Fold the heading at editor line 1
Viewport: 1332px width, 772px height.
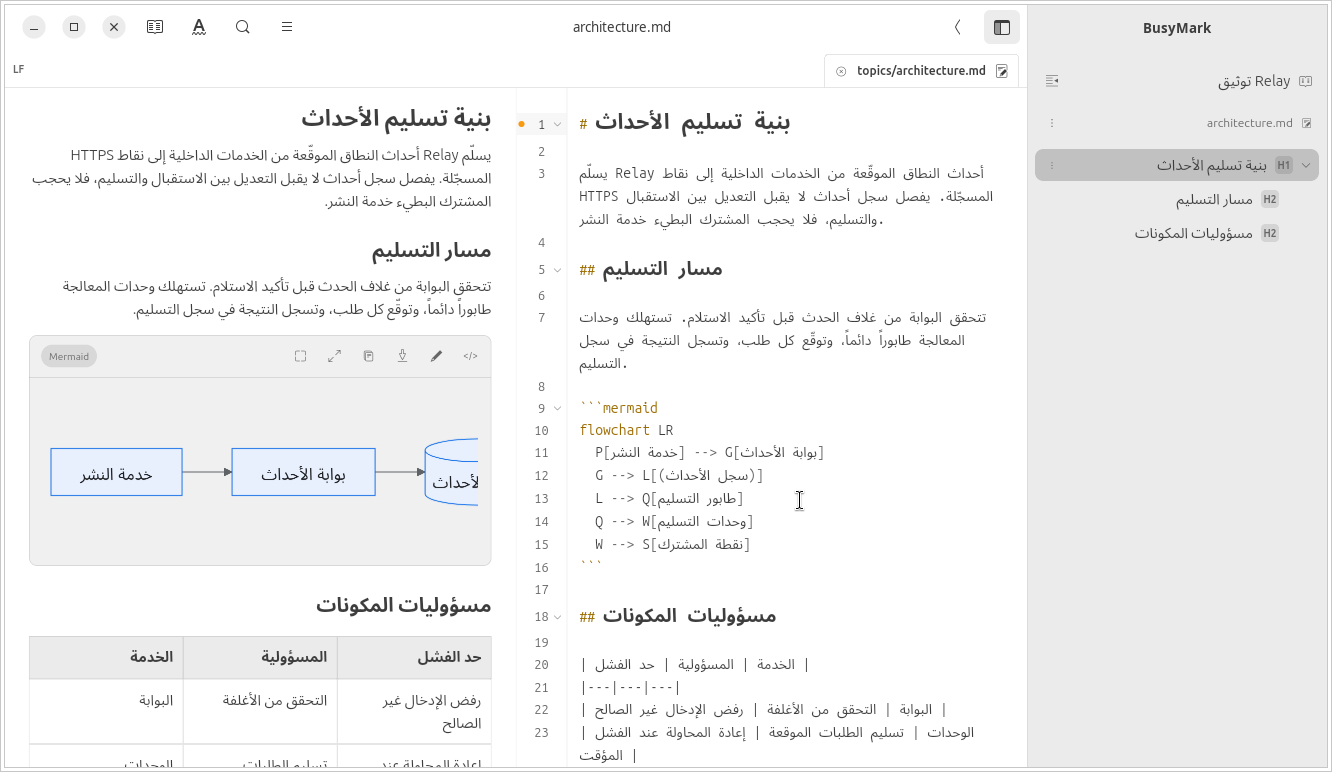(557, 124)
